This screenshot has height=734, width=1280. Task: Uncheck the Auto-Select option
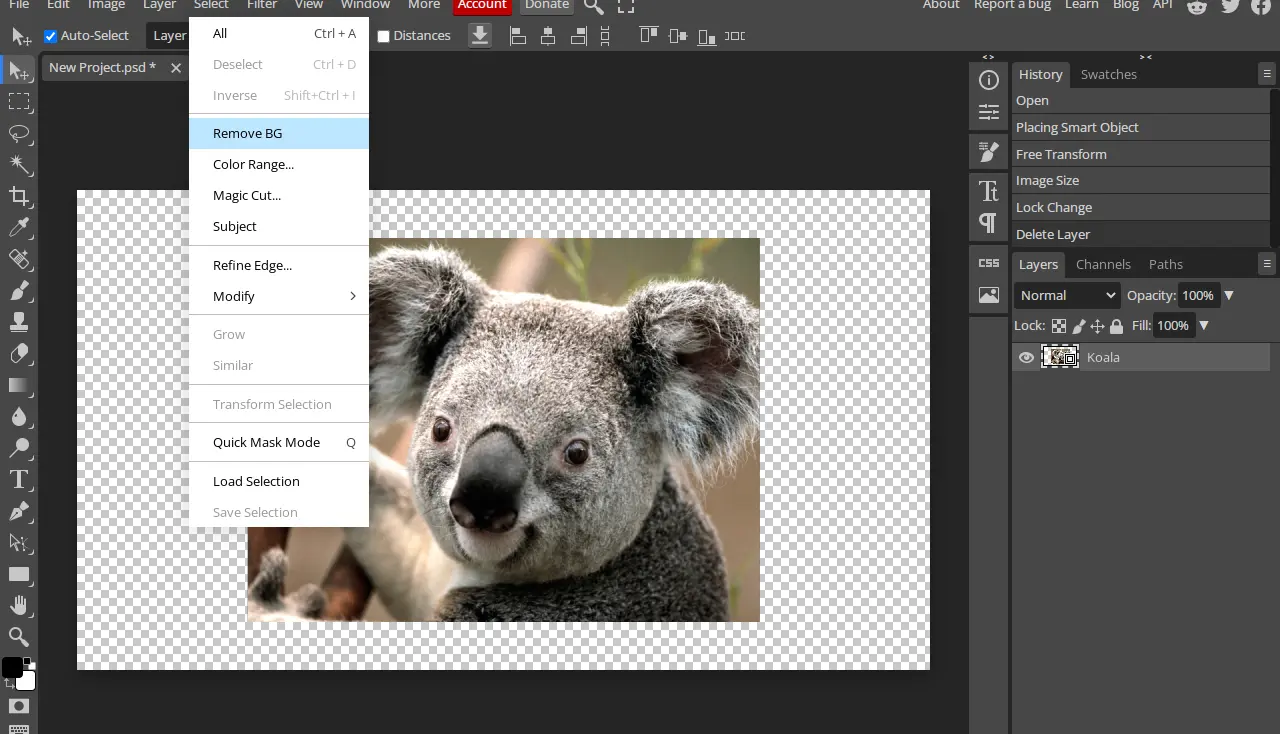coord(50,35)
